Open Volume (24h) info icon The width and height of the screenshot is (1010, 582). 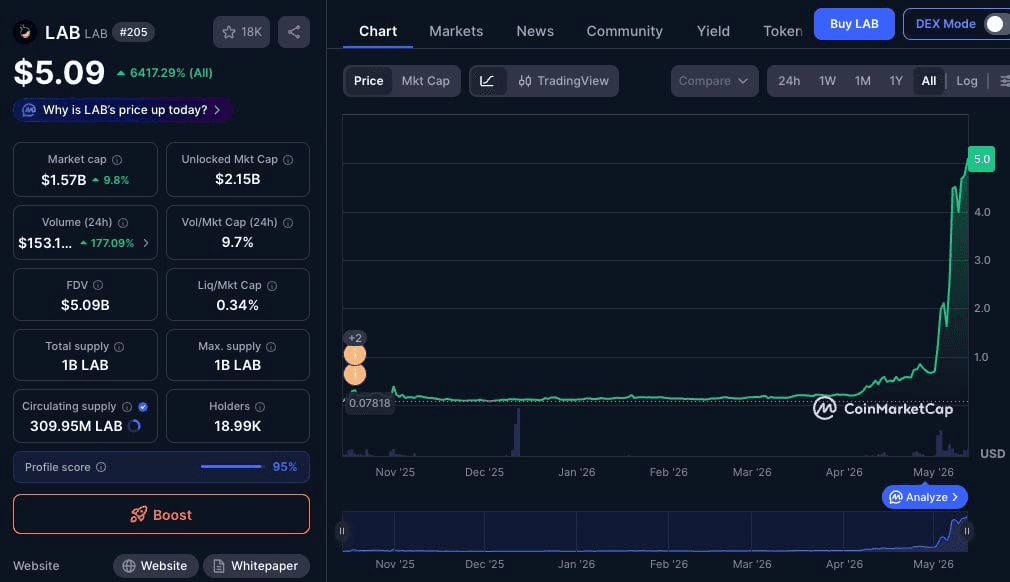[123, 223]
